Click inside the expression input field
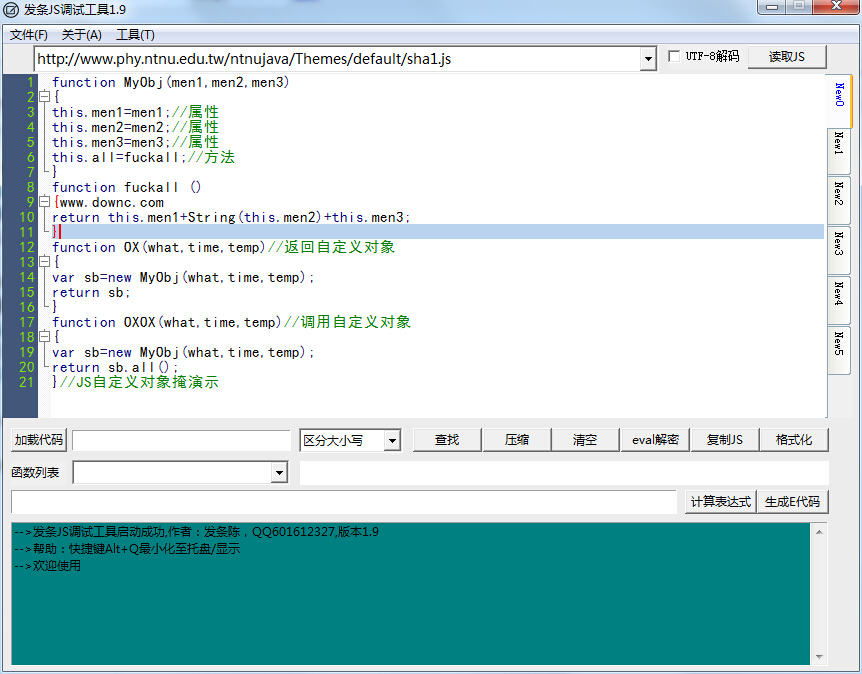This screenshot has height=674, width=862. (340, 501)
